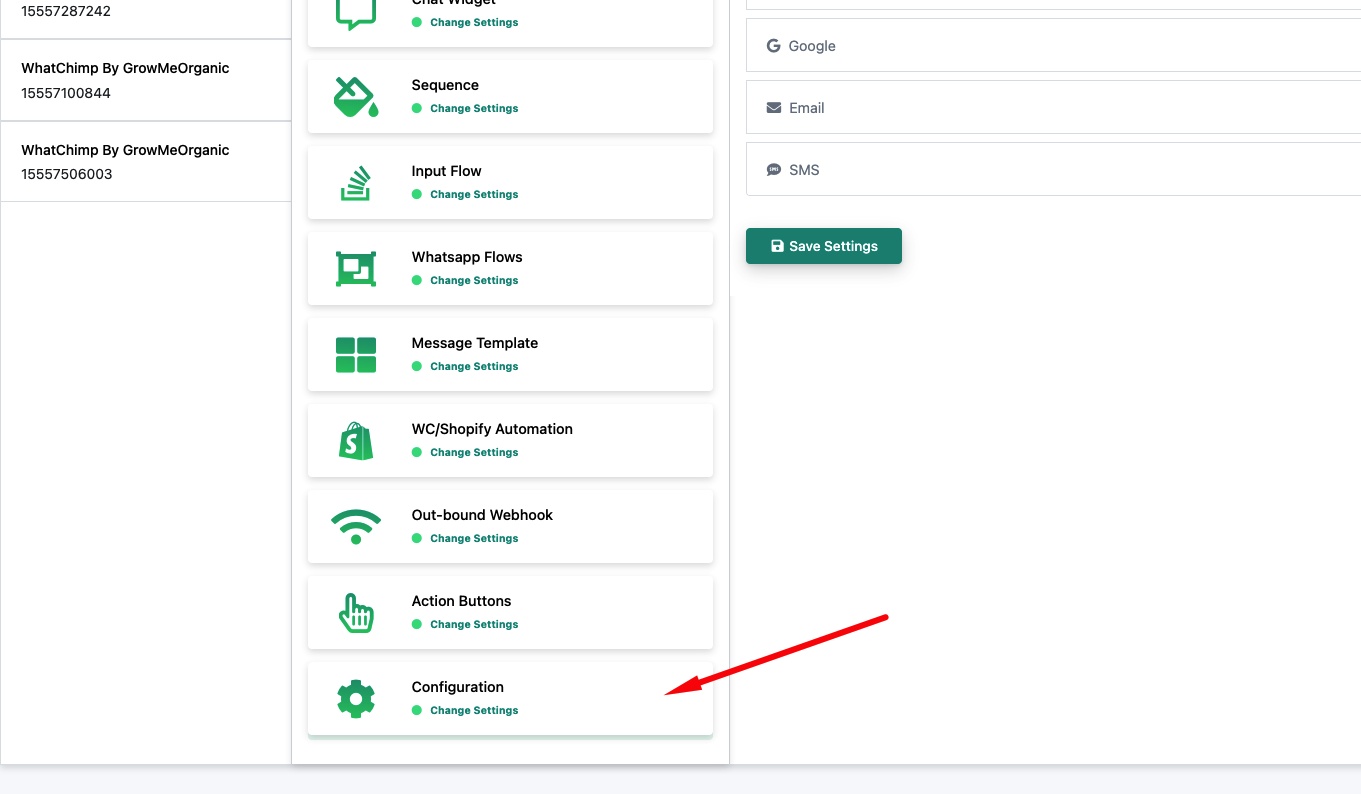Click the Shopify bag icon

tap(356, 441)
